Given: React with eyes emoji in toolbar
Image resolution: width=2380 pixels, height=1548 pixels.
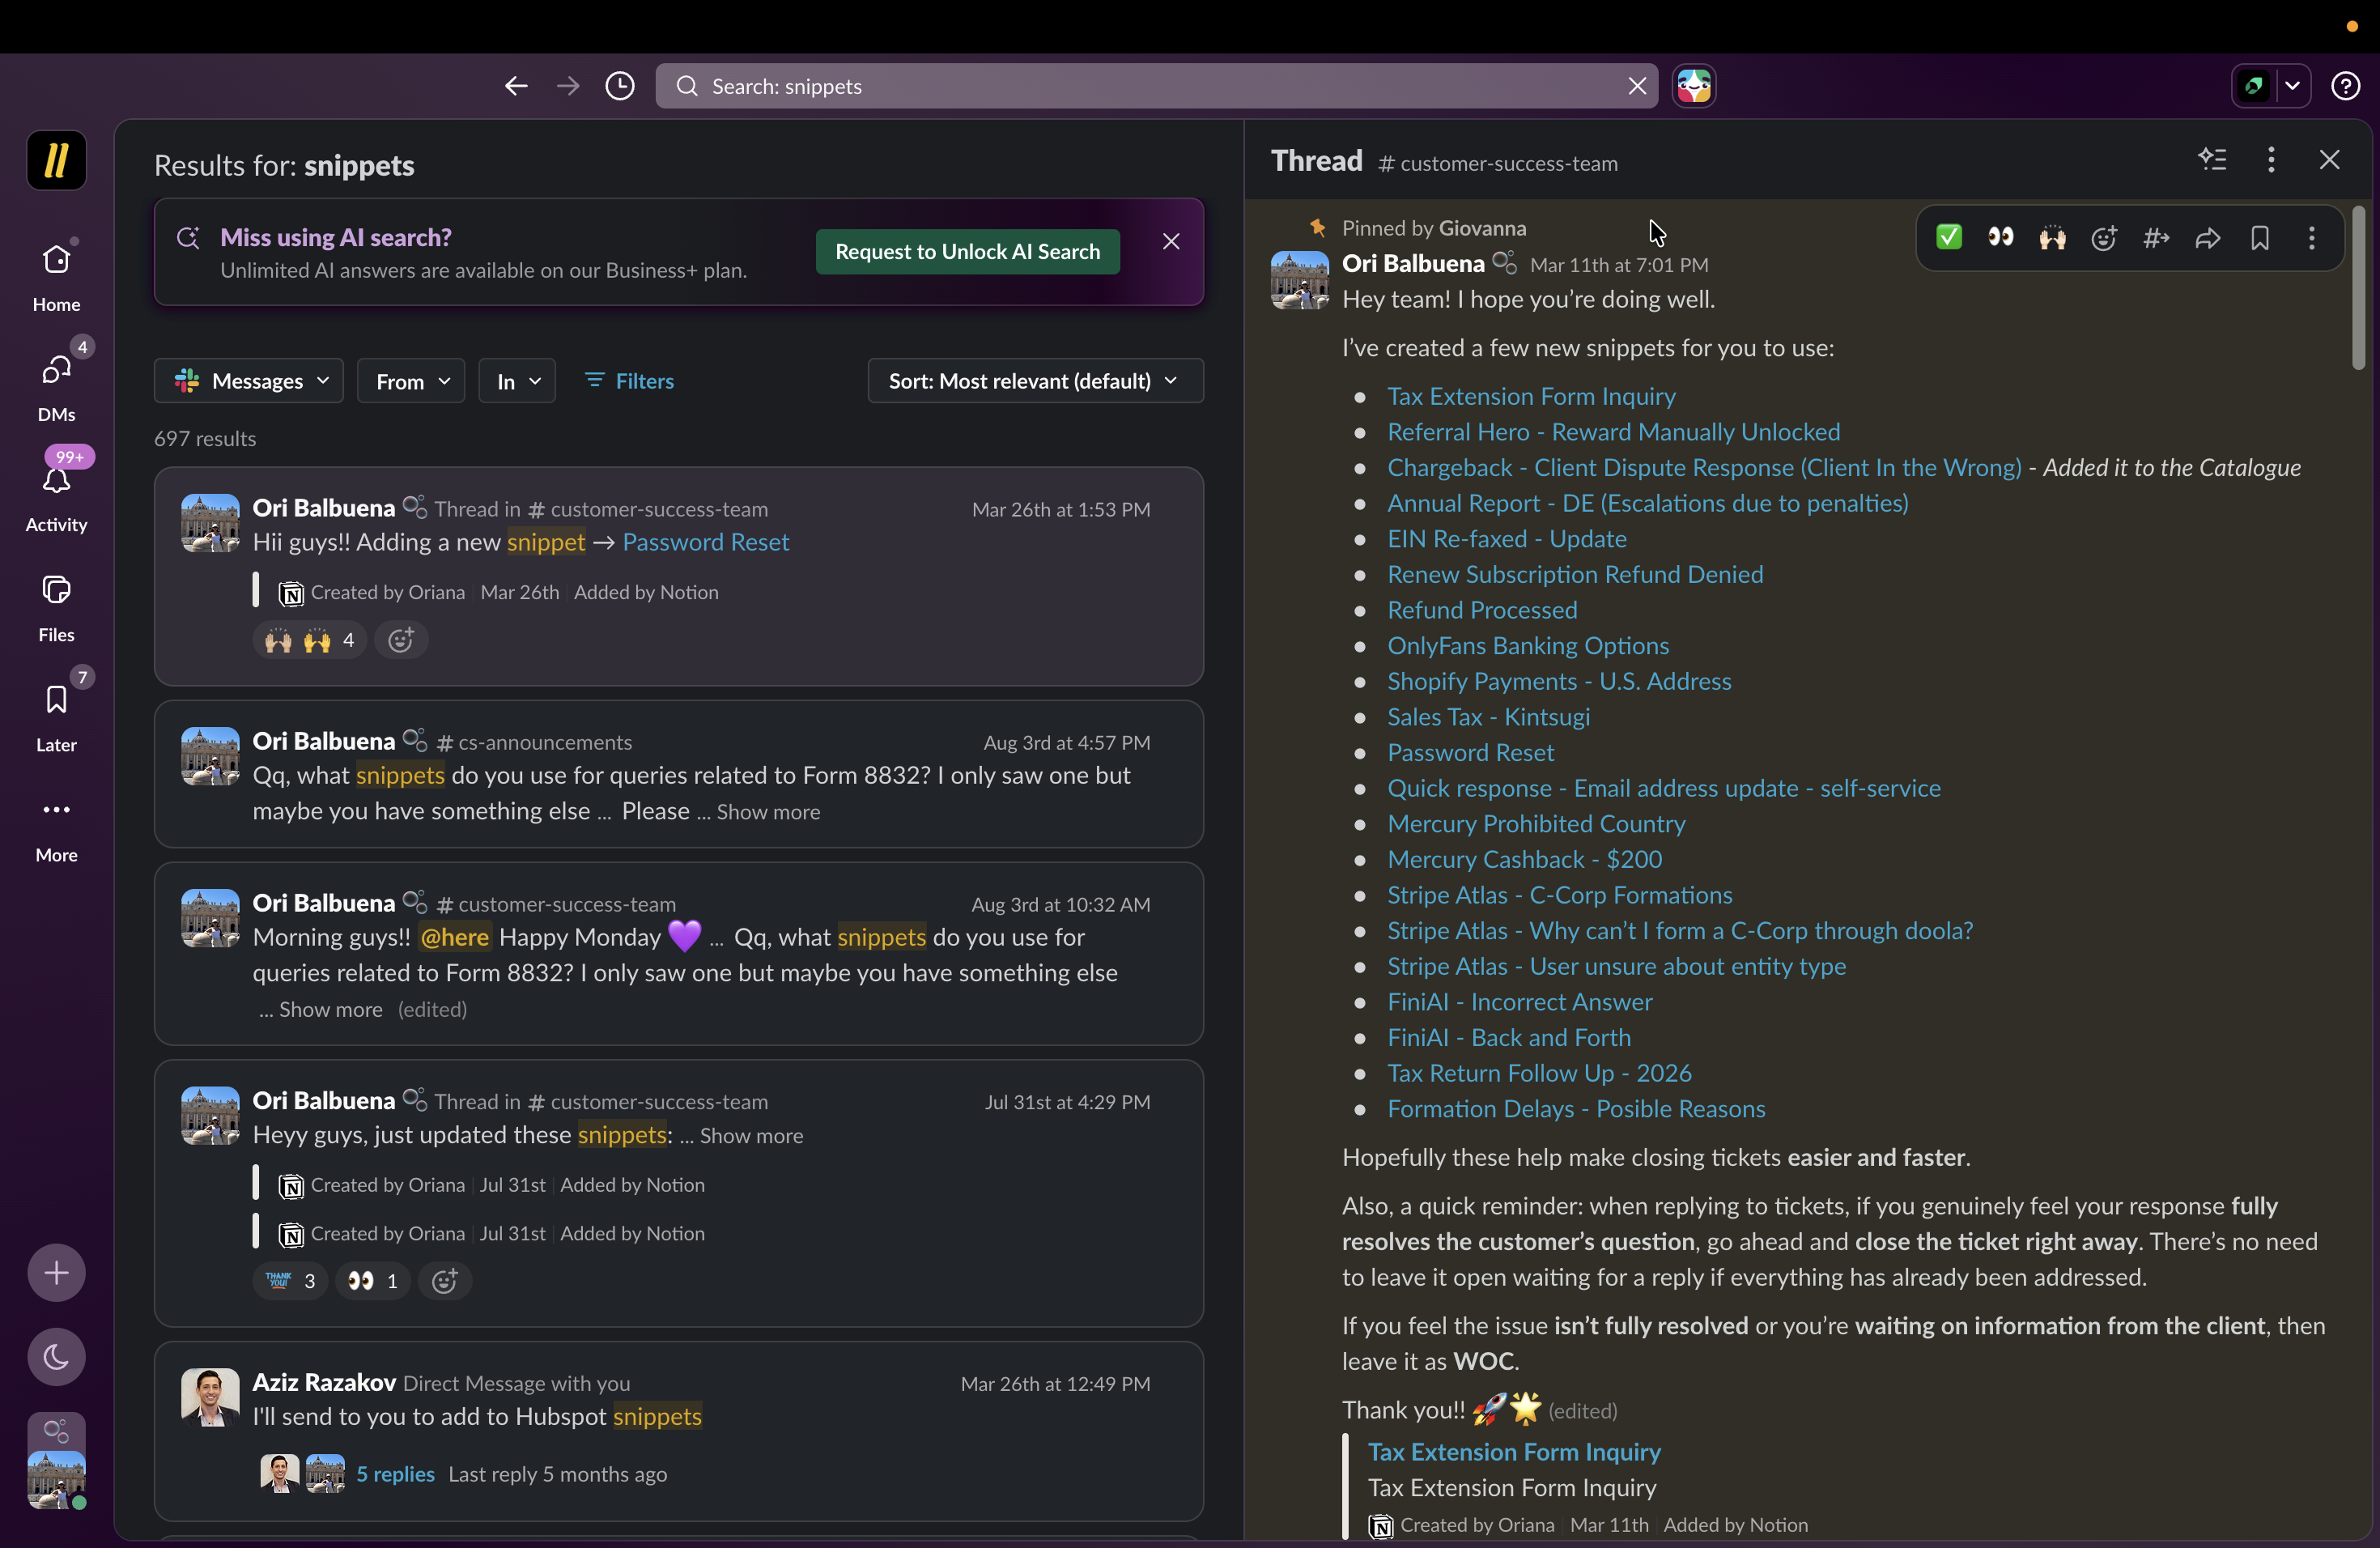Looking at the screenshot, I should point(2000,238).
